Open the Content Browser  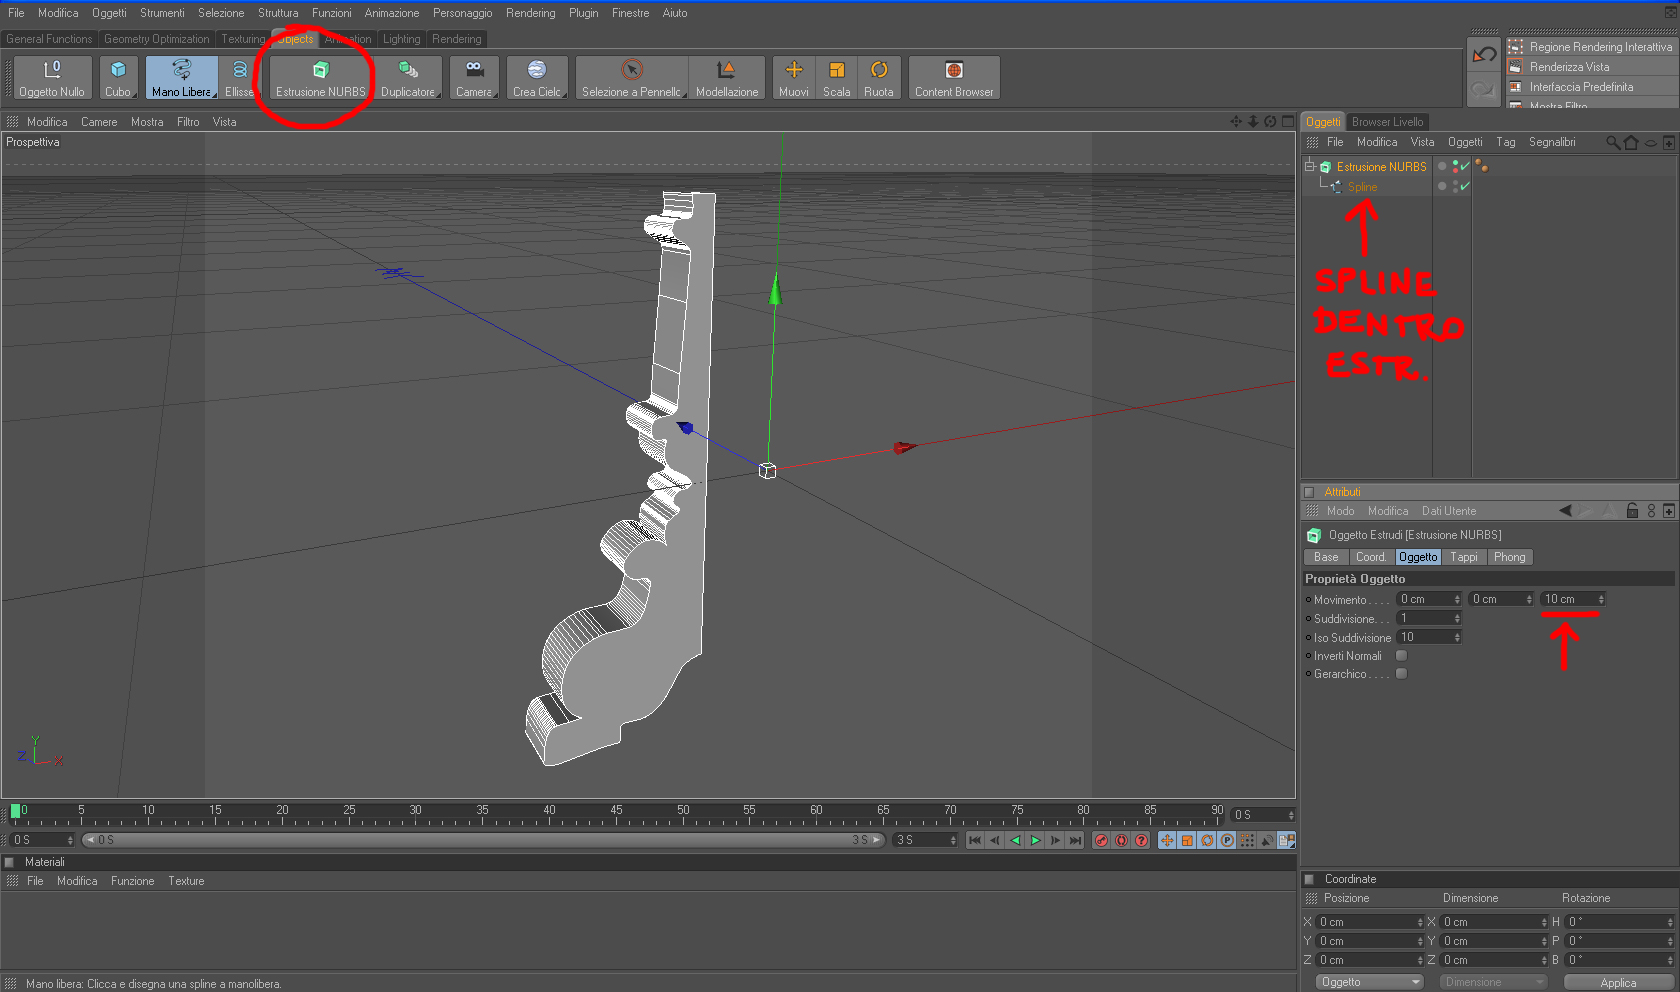pos(954,77)
